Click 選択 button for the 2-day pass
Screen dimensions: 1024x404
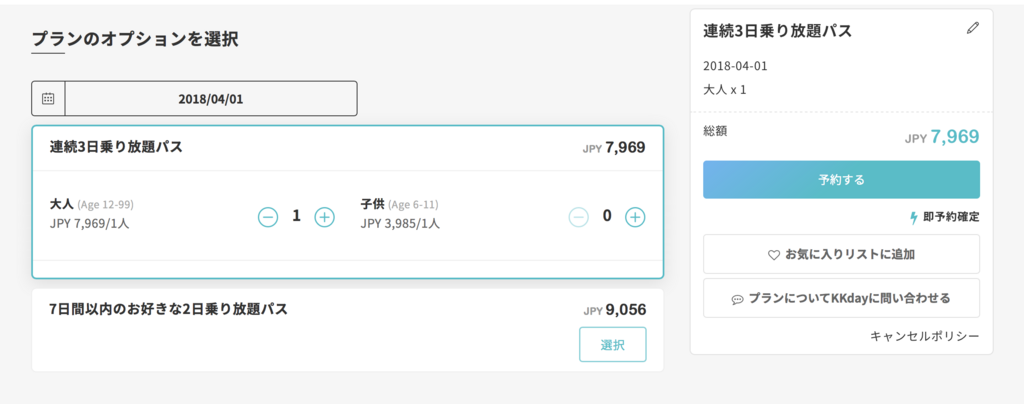[613, 345]
